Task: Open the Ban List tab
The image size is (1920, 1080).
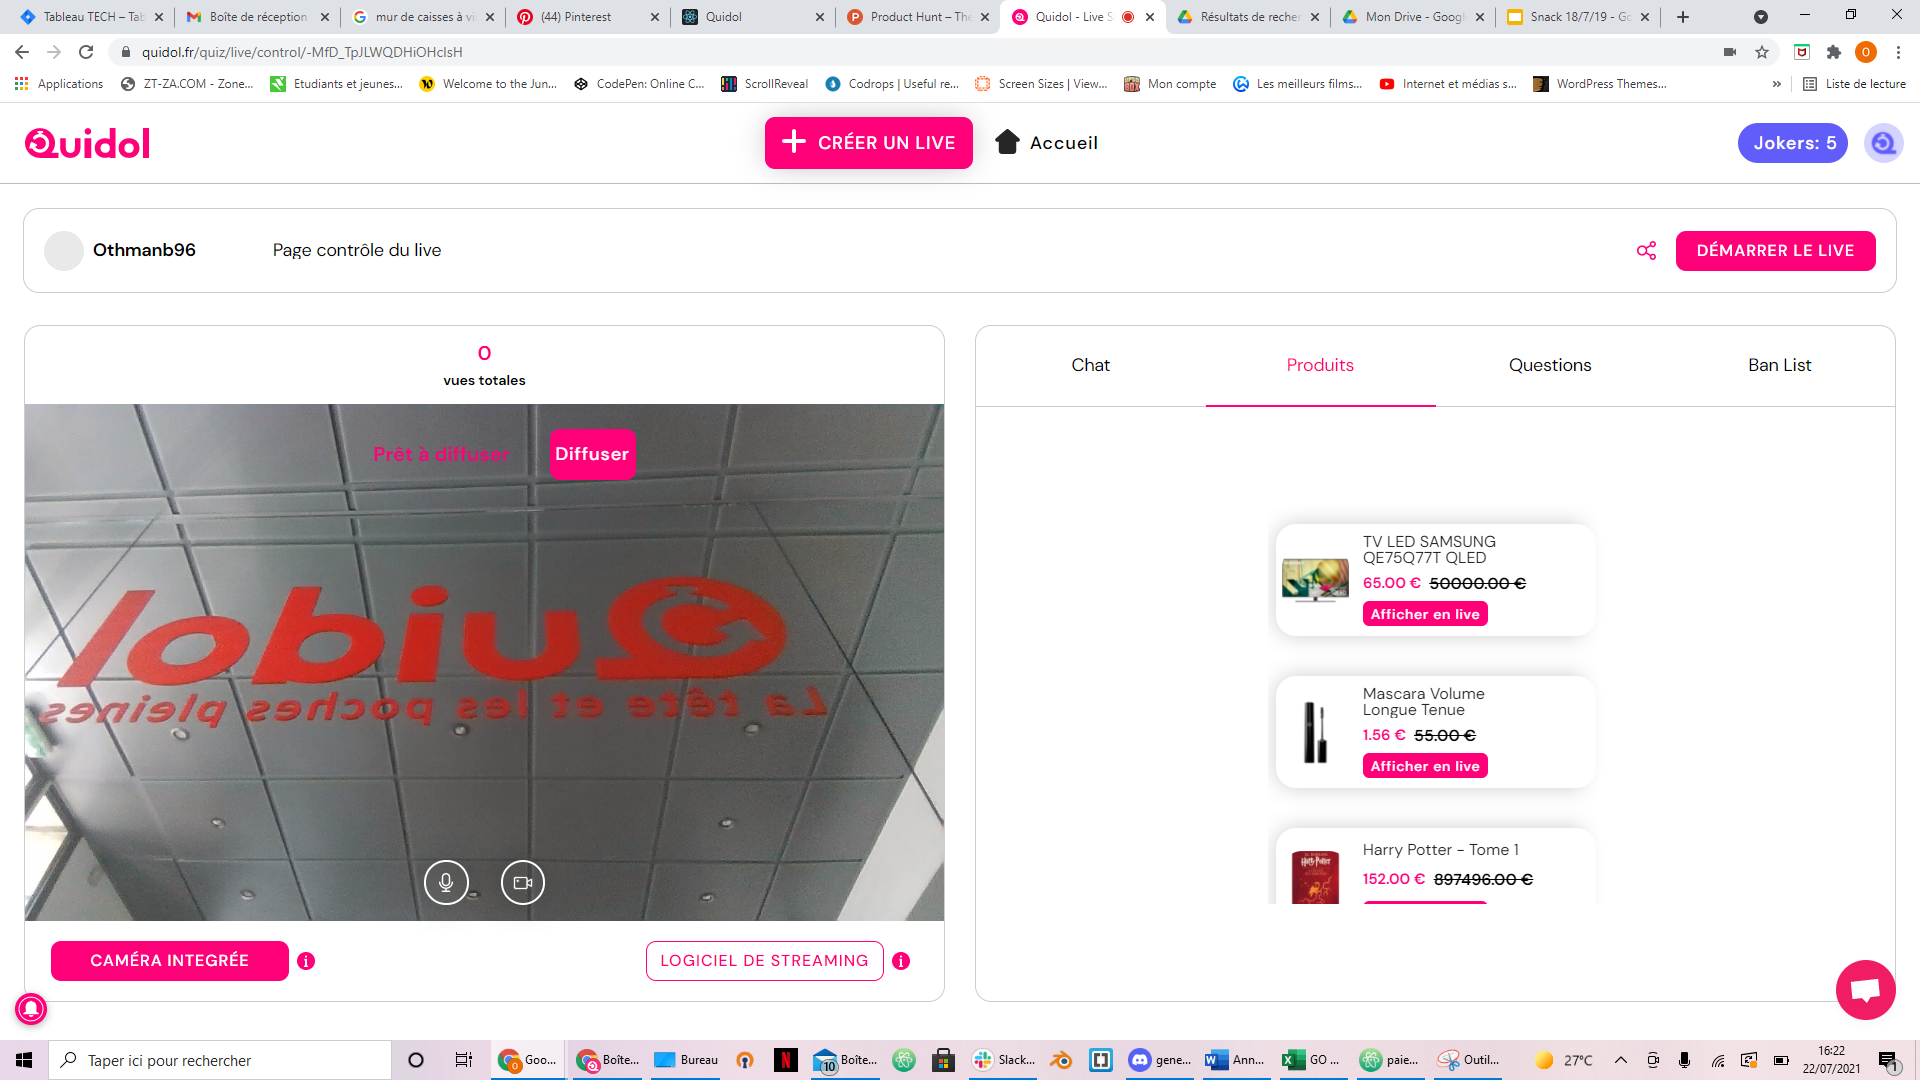Action: pyautogui.click(x=1779, y=365)
